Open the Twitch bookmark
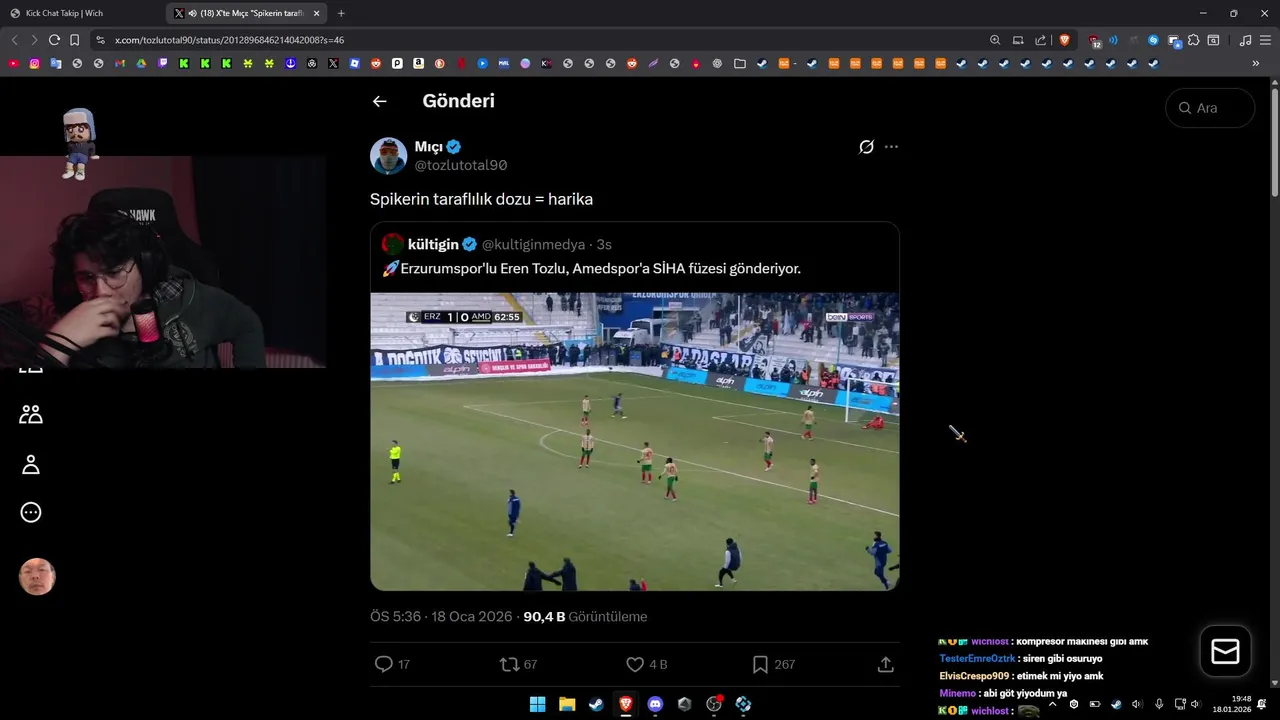 [163, 63]
